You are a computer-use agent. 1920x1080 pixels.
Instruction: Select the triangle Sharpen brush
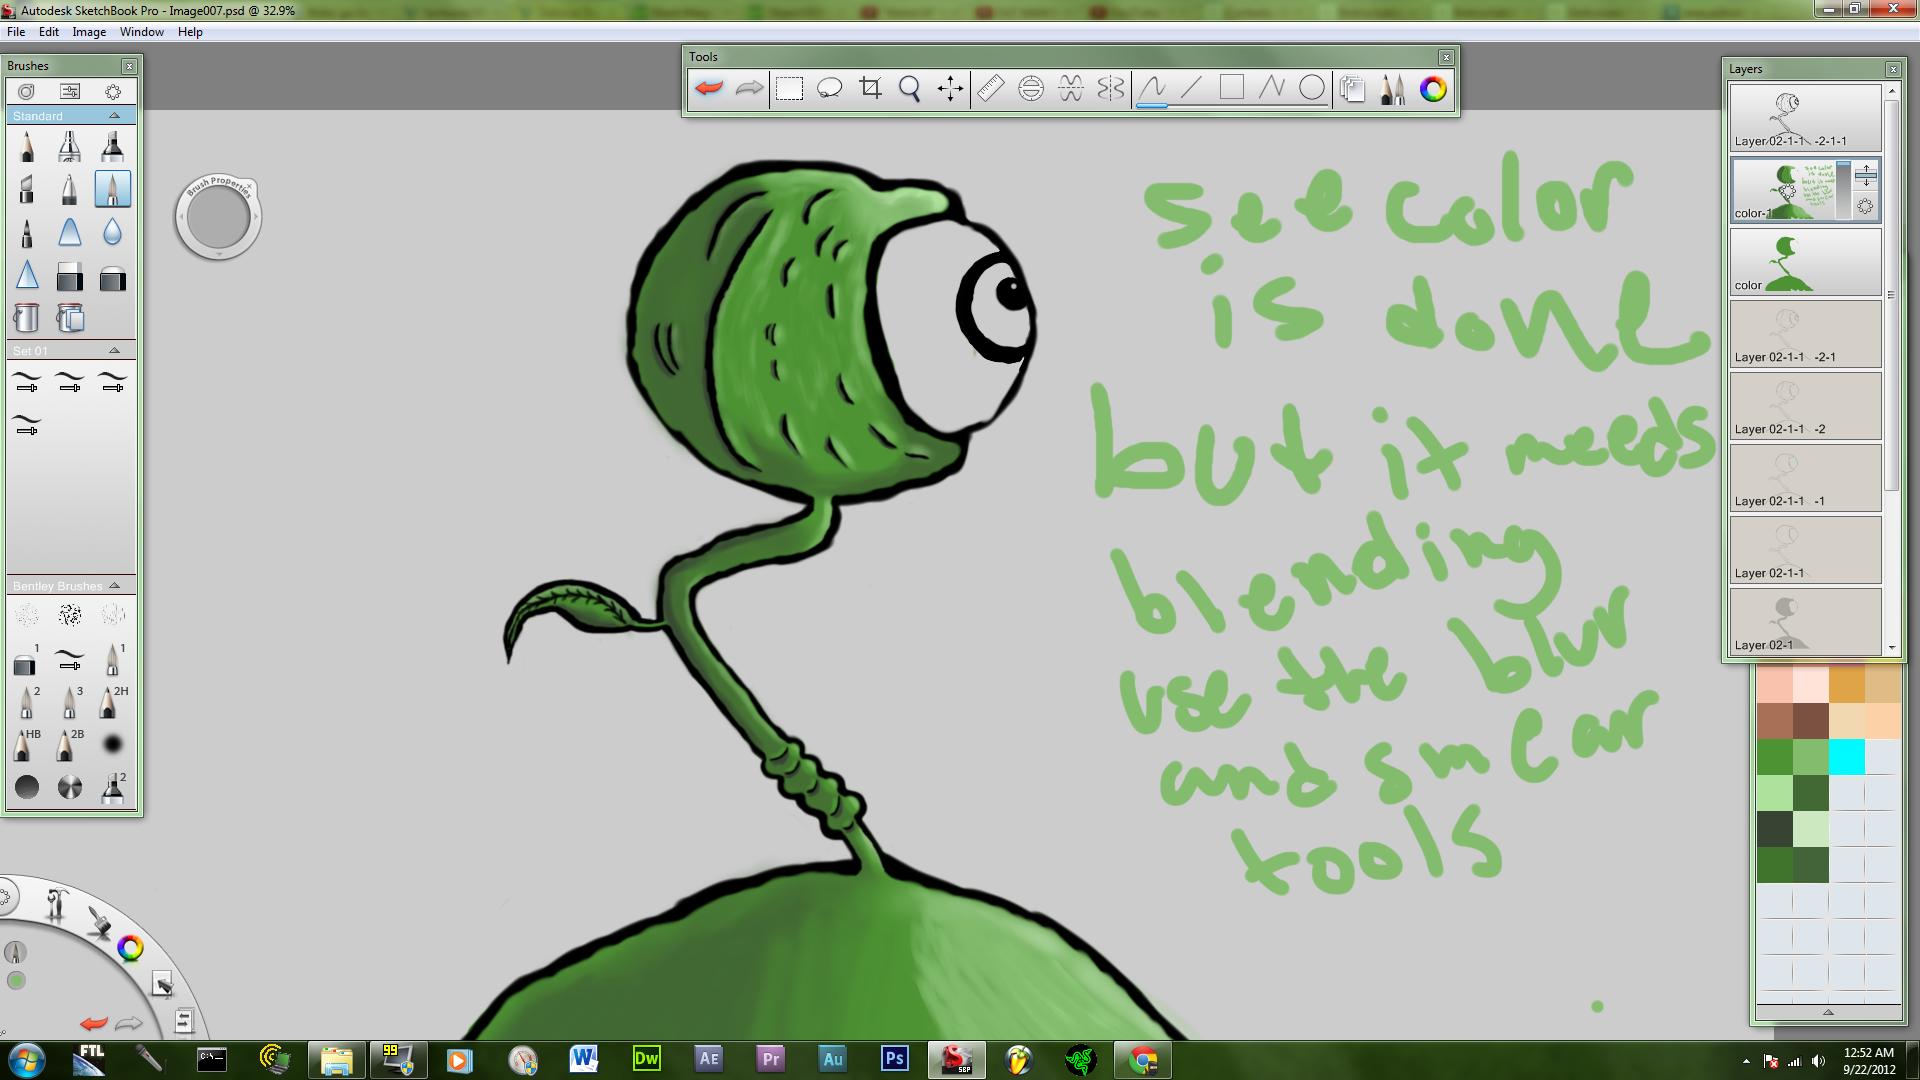pos(27,275)
